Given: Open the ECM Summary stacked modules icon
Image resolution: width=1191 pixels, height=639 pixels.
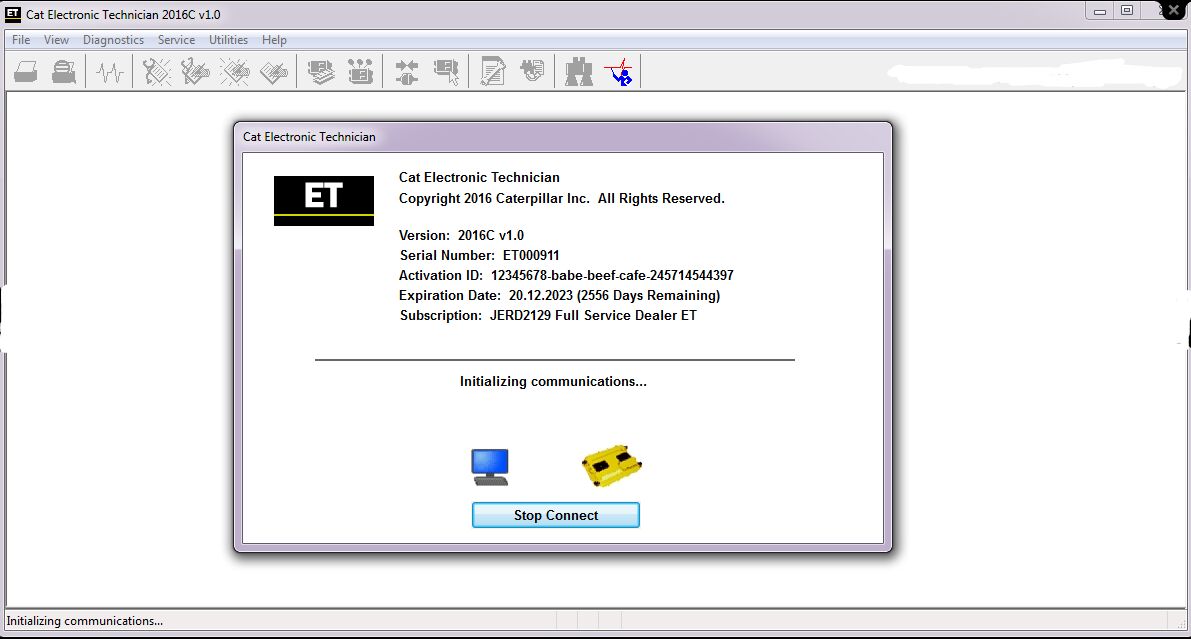Looking at the screenshot, I should (x=321, y=72).
